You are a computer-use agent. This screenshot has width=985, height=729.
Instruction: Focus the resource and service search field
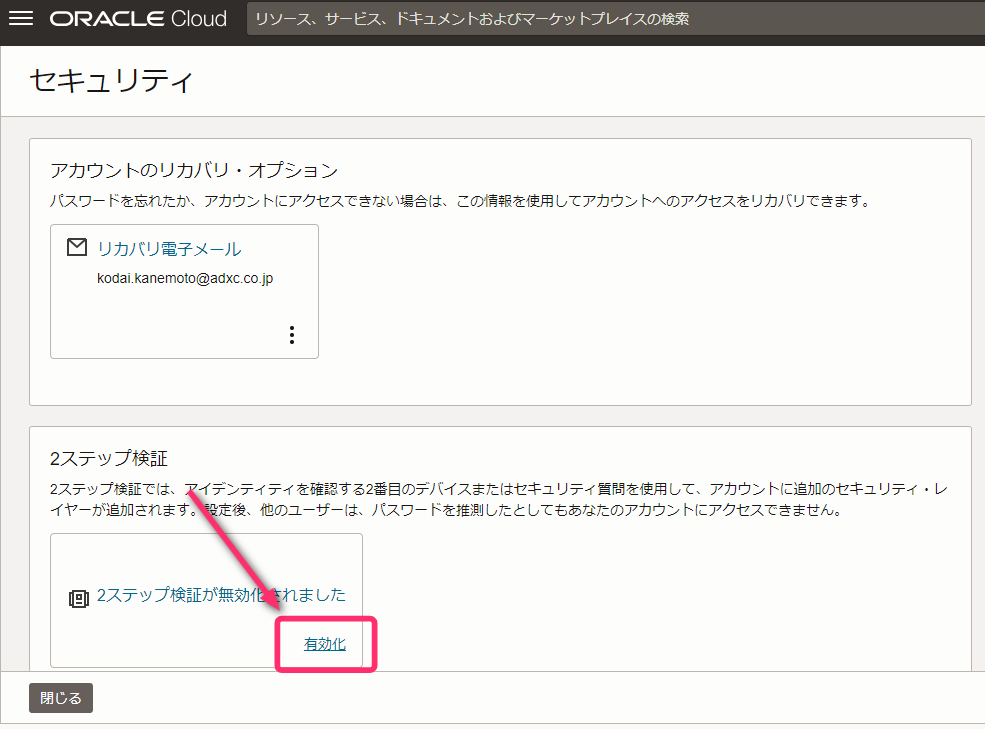coord(616,19)
